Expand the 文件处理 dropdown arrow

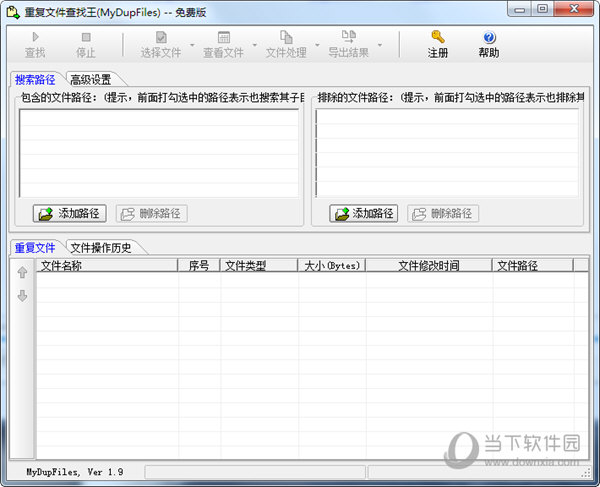click(317, 45)
